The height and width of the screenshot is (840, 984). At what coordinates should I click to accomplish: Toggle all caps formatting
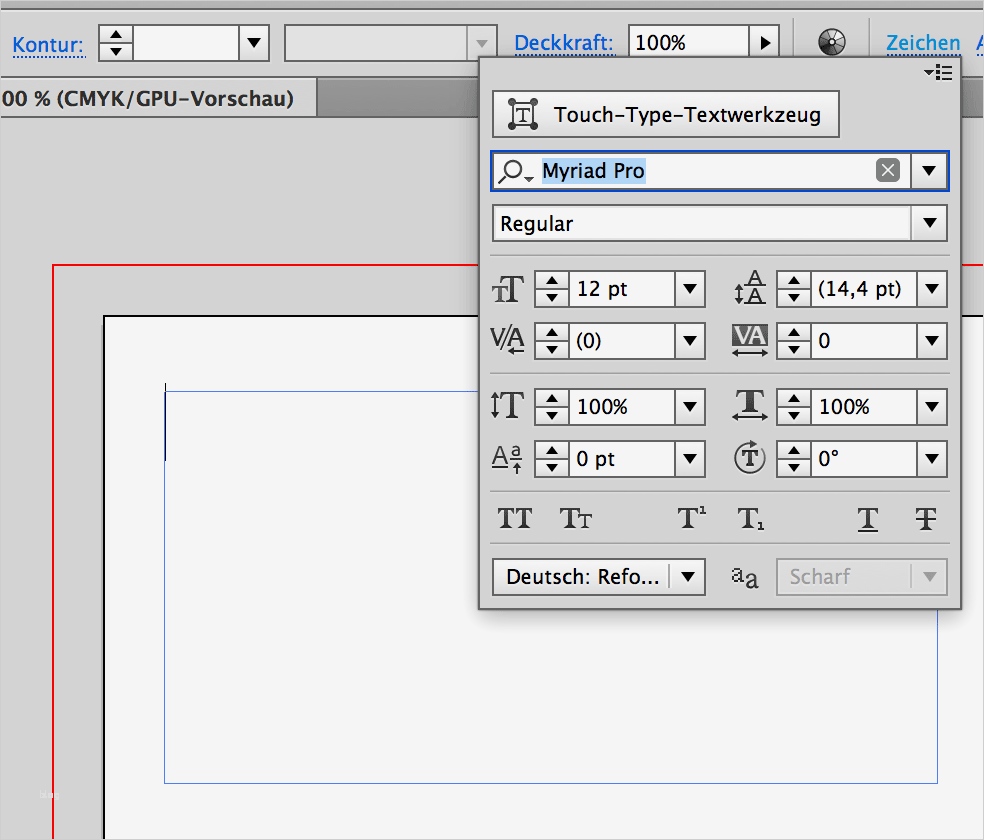(515, 518)
